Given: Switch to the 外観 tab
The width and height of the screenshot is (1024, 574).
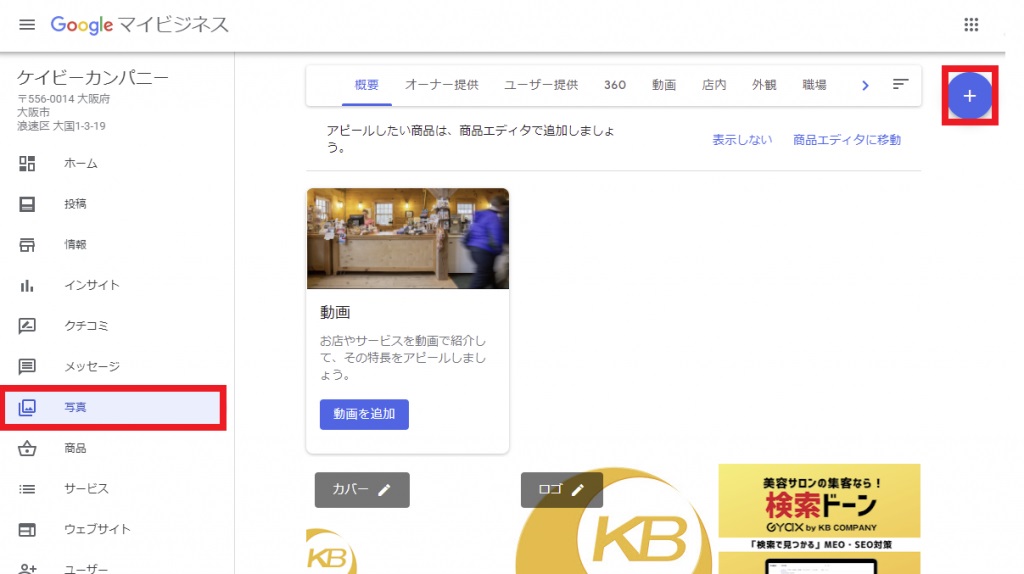Looking at the screenshot, I should click(764, 85).
